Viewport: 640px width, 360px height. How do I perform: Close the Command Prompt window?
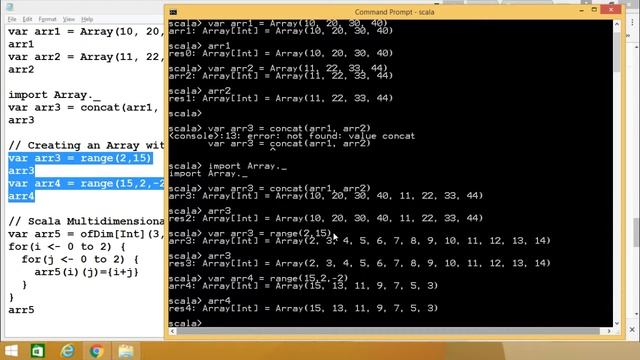611,10
